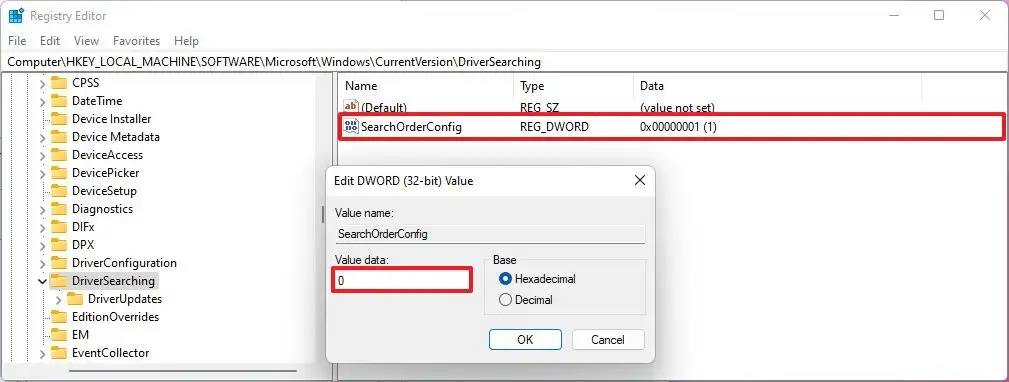Expand the EventCollector key

click(42, 353)
